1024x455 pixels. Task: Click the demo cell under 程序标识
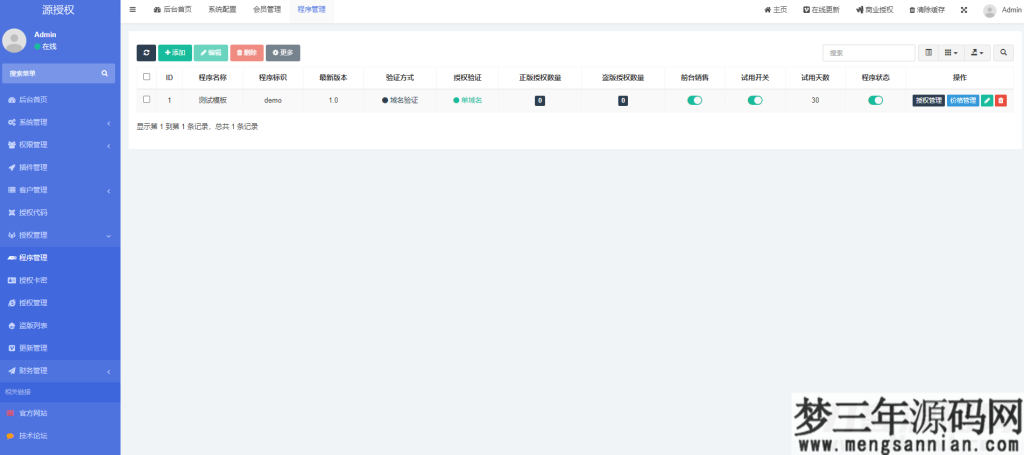pyautogui.click(x=272, y=101)
